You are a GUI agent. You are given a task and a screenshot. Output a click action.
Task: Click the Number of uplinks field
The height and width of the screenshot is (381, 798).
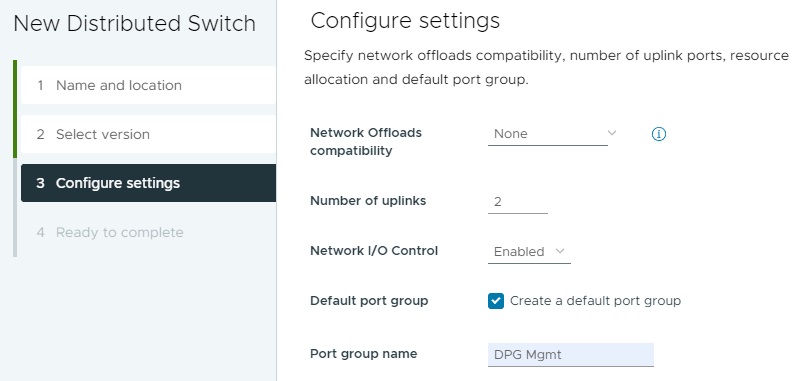pos(518,202)
